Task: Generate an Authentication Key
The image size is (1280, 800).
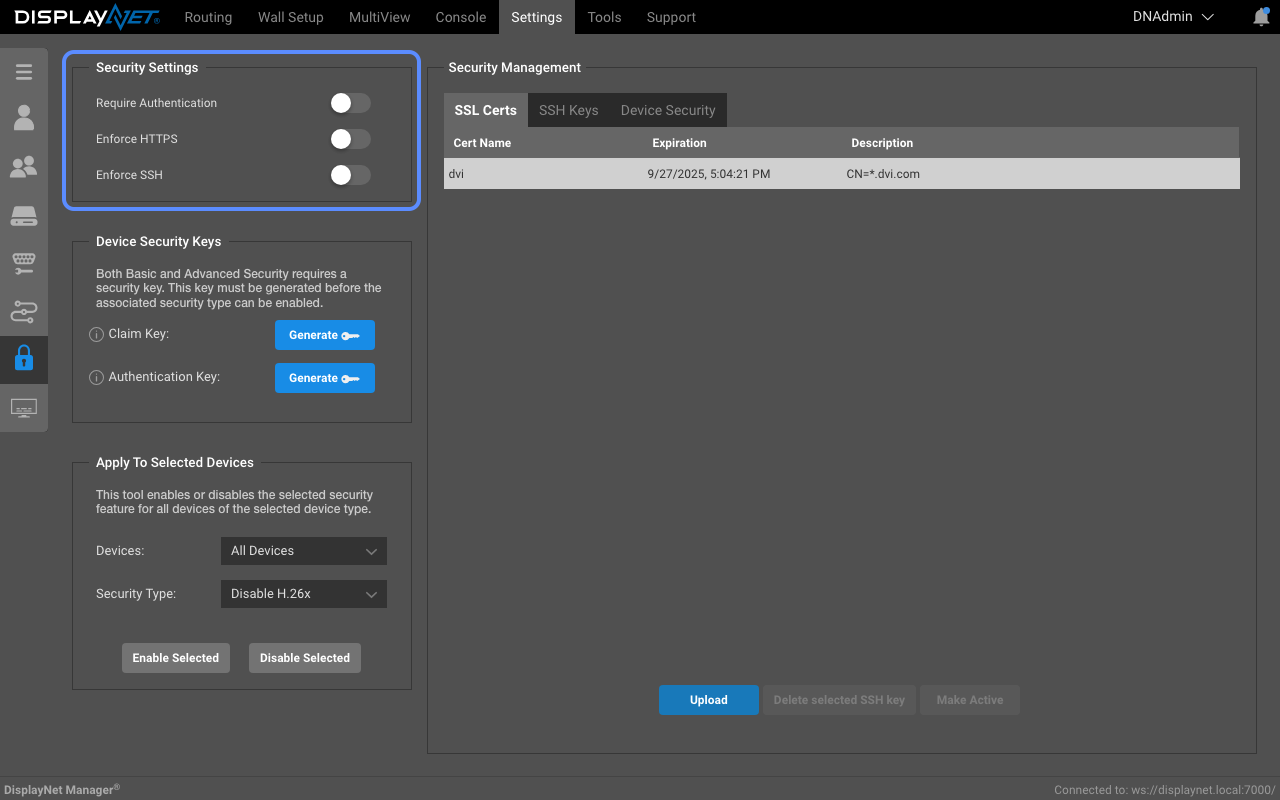Action: pyautogui.click(x=325, y=378)
